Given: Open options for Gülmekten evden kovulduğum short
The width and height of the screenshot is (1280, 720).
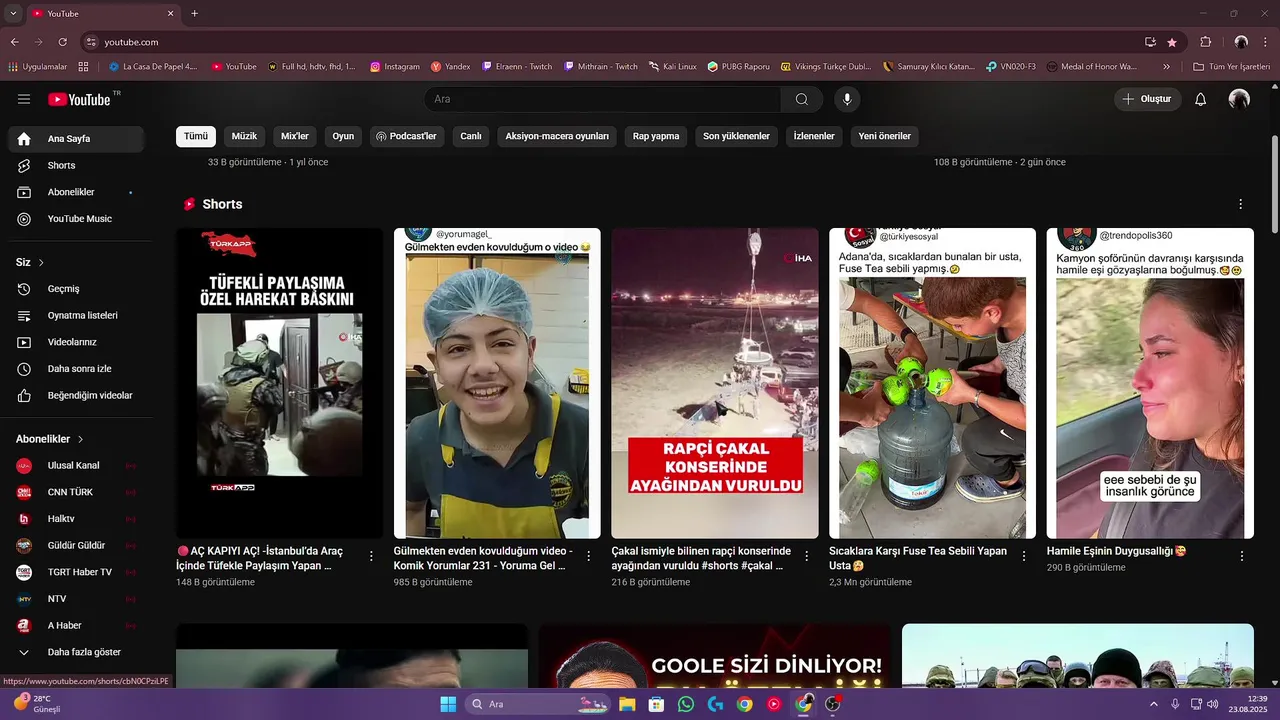Looking at the screenshot, I should pyautogui.click(x=588, y=556).
